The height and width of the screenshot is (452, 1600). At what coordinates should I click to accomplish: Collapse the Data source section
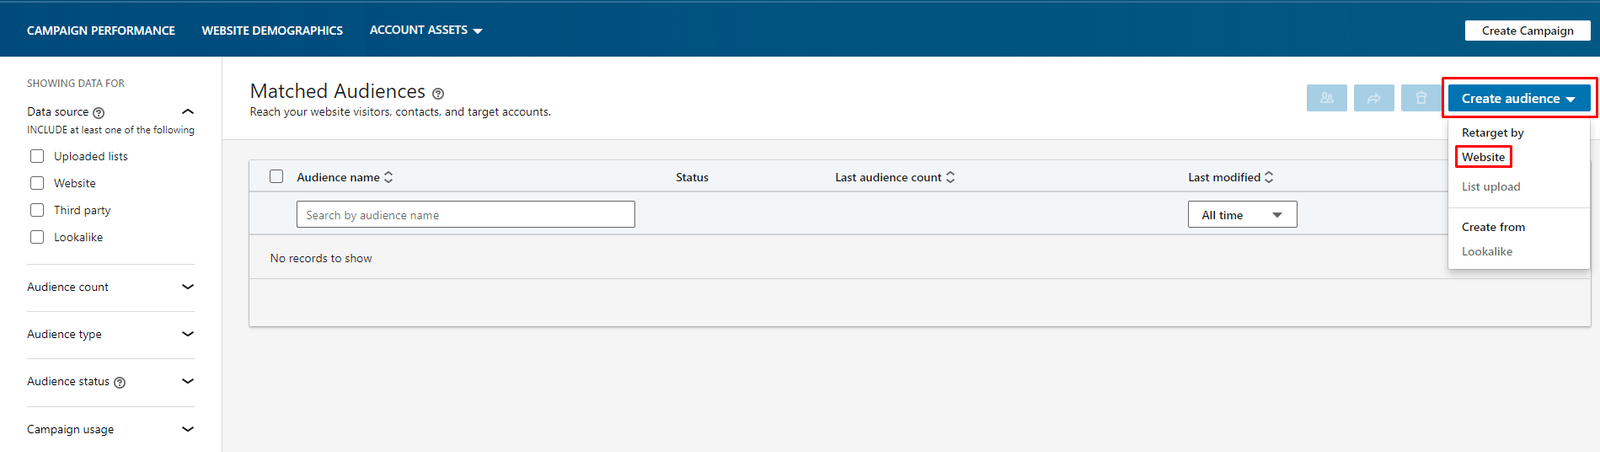click(x=187, y=112)
